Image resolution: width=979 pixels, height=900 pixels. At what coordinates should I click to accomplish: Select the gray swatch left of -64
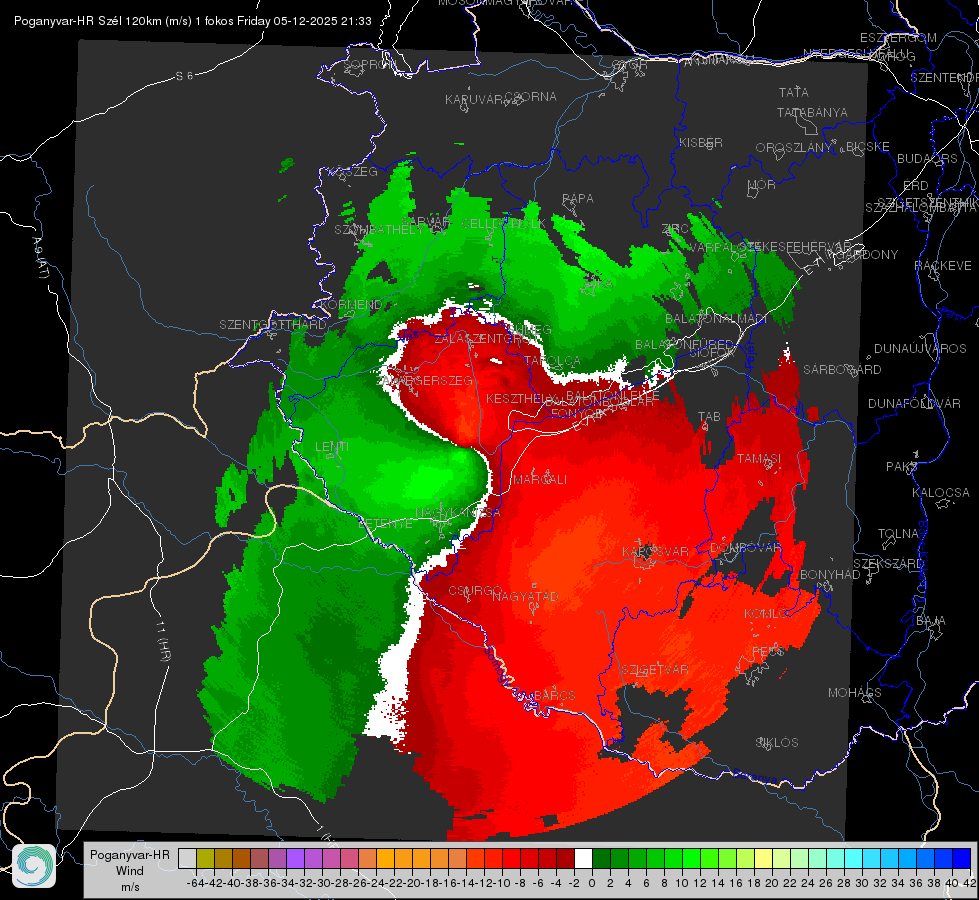click(x=187, y=859)
